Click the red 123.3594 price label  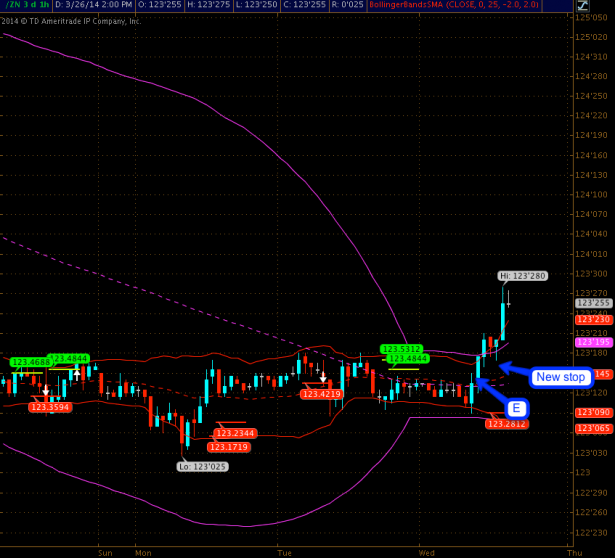tap(50, 407)
